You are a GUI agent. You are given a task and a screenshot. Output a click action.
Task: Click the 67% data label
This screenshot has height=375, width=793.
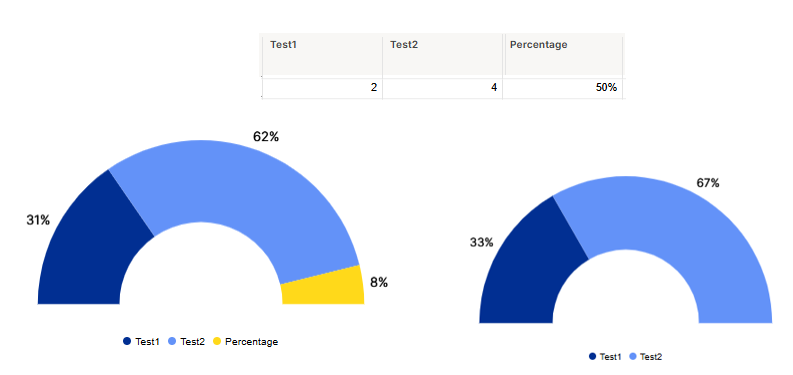pos(708,183)
